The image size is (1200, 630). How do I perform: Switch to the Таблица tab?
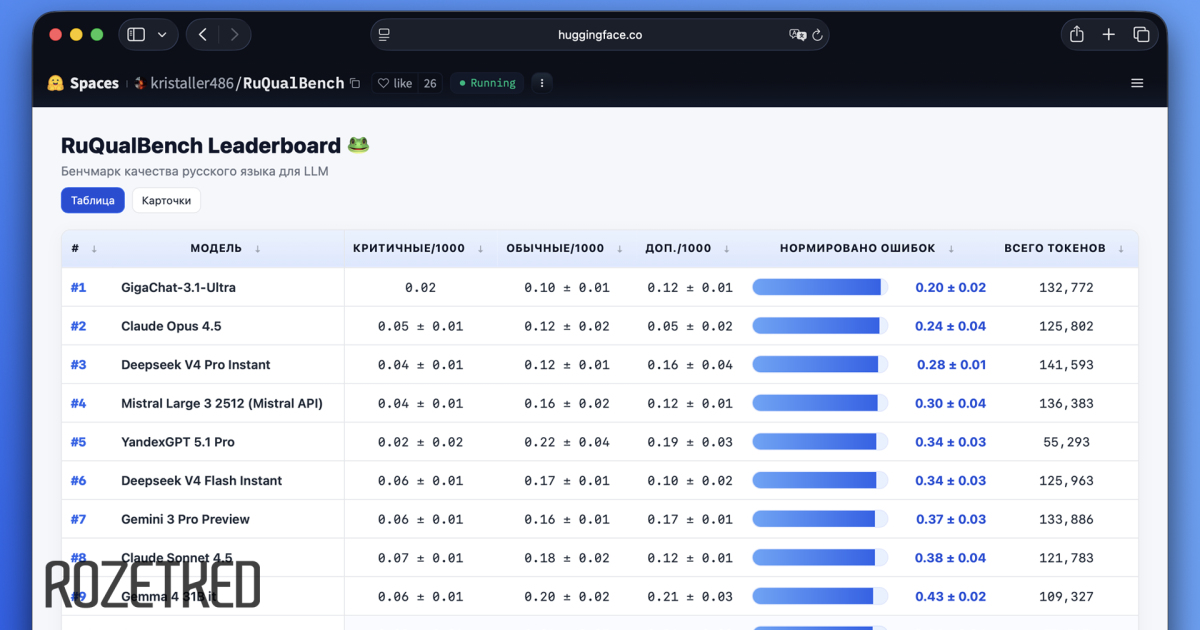pyautogui.click(x=93, y=200)
